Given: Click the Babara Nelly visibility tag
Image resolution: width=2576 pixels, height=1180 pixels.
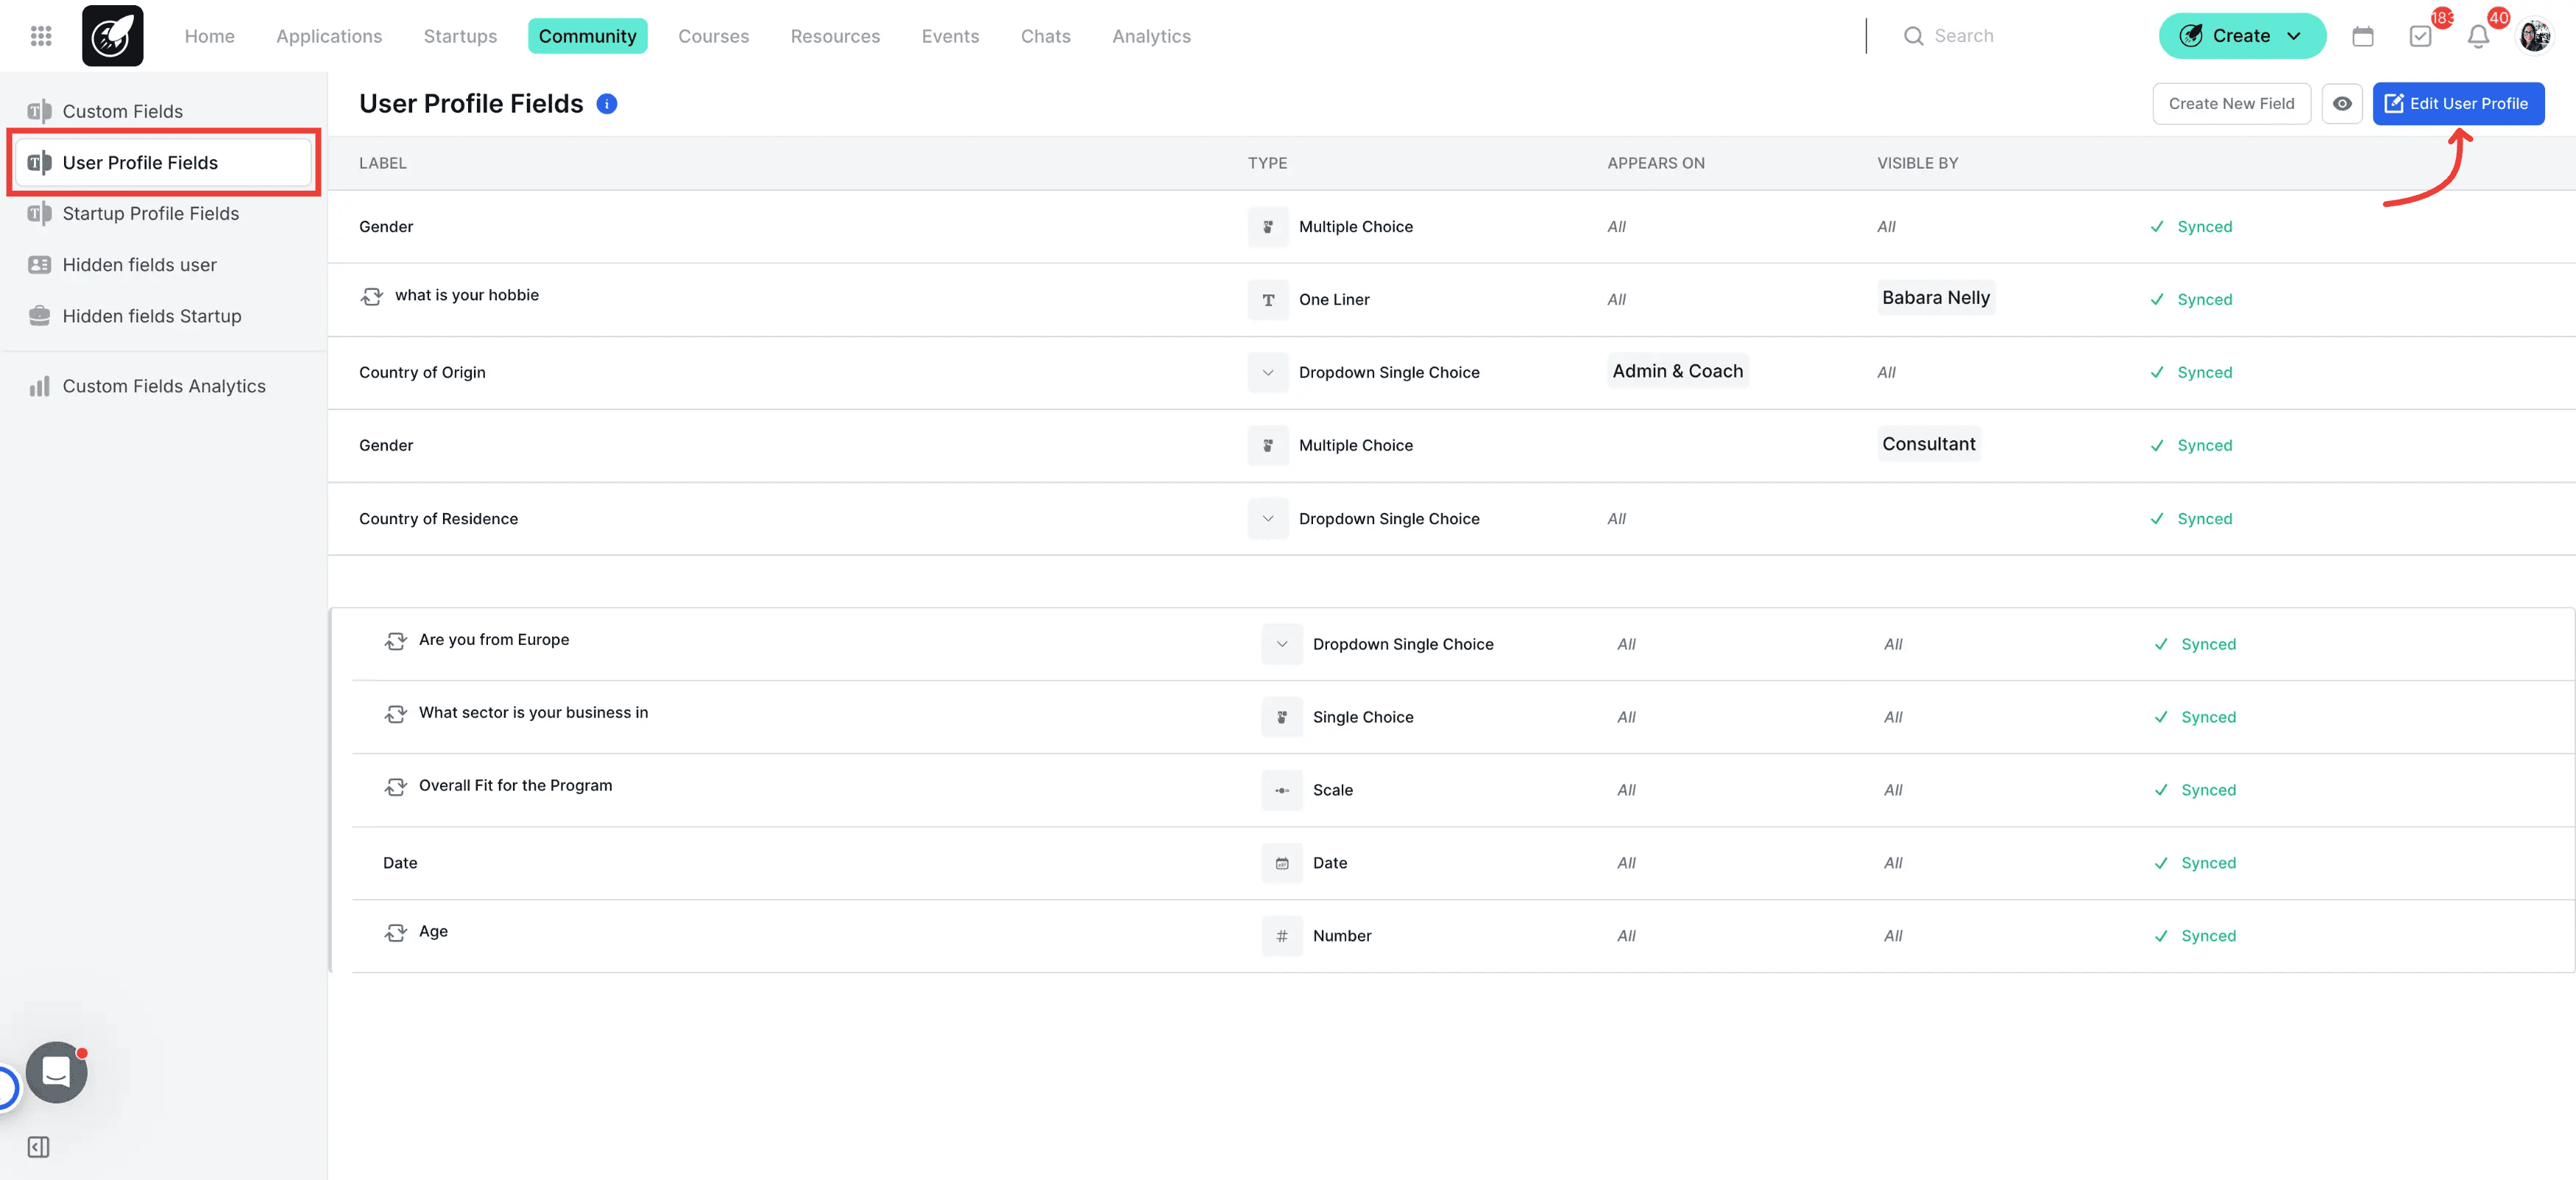Looking at the screenshot, I should 1935,297.
